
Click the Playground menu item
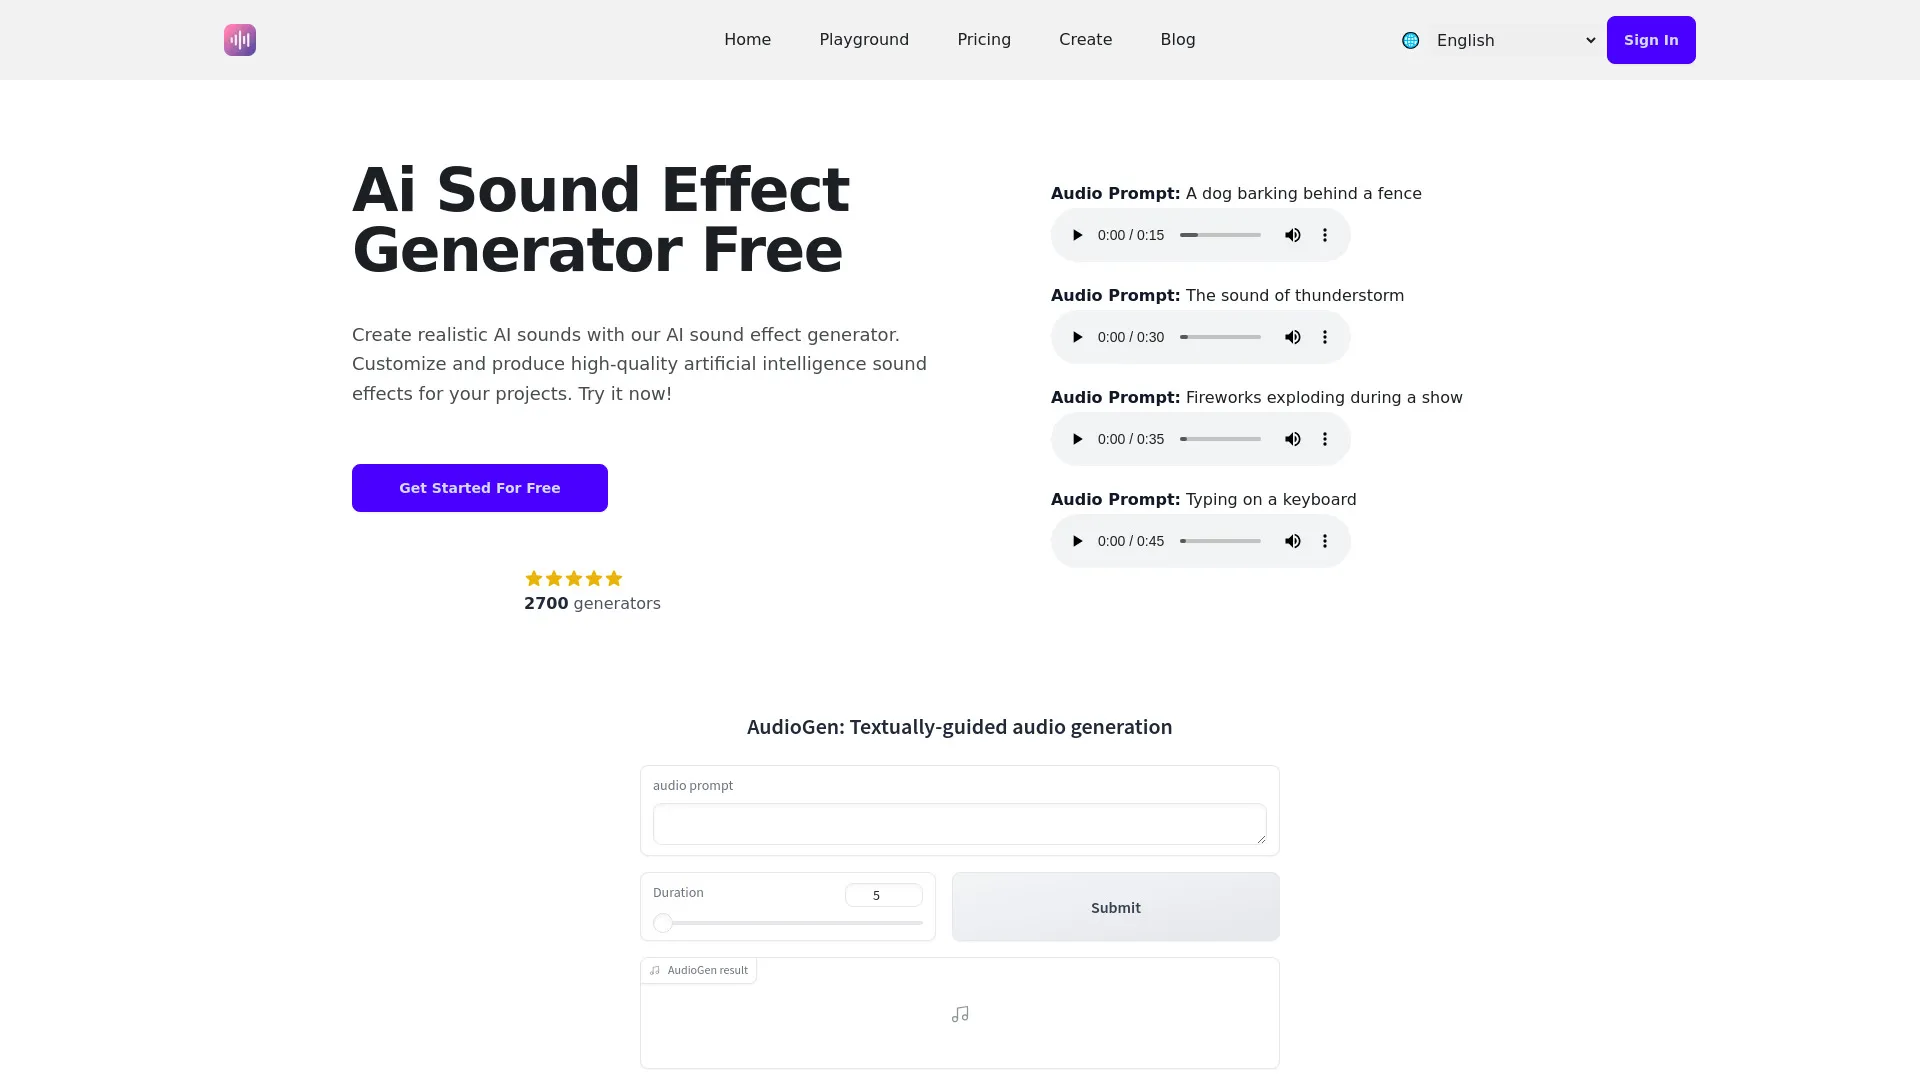pos(864,40)
